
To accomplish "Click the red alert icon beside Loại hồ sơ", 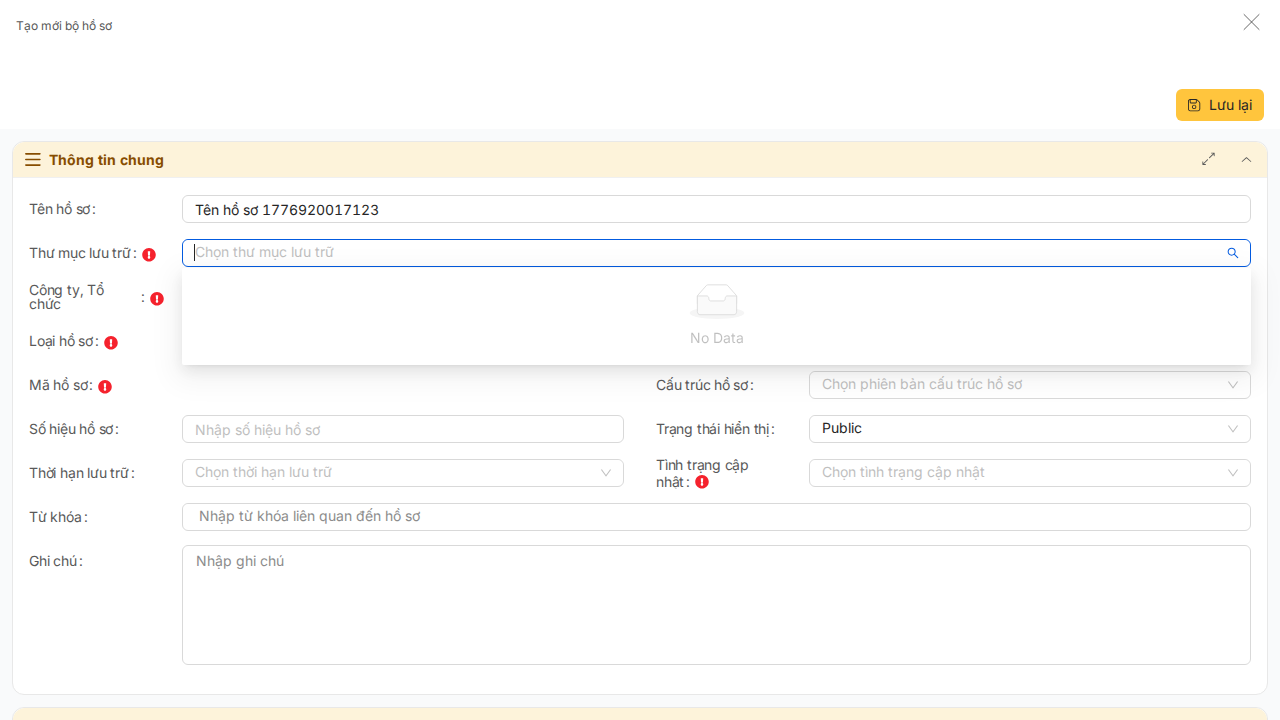I will (x=111, y=343).
